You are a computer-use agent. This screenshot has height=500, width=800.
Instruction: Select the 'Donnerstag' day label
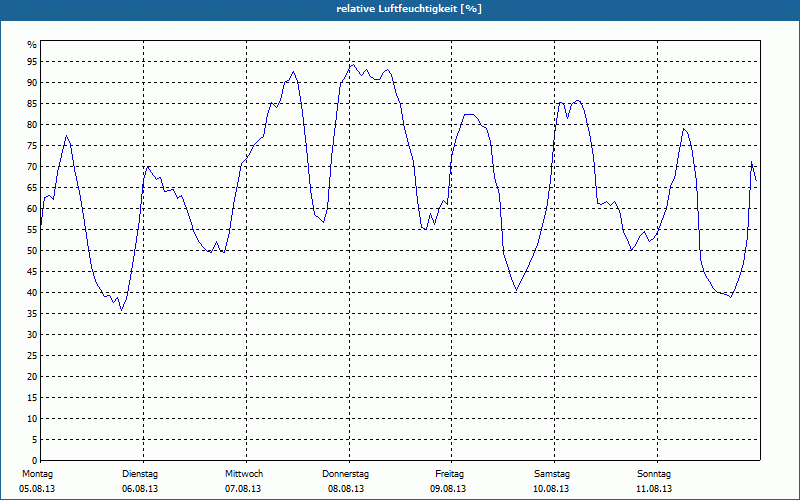tap(345, 474)
